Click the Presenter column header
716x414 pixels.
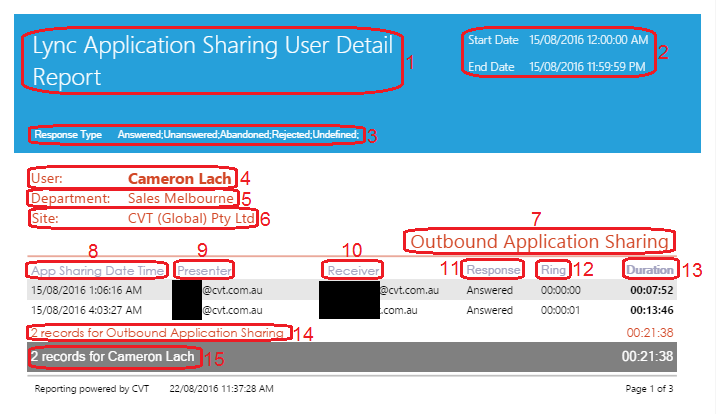tap(204, 271)
